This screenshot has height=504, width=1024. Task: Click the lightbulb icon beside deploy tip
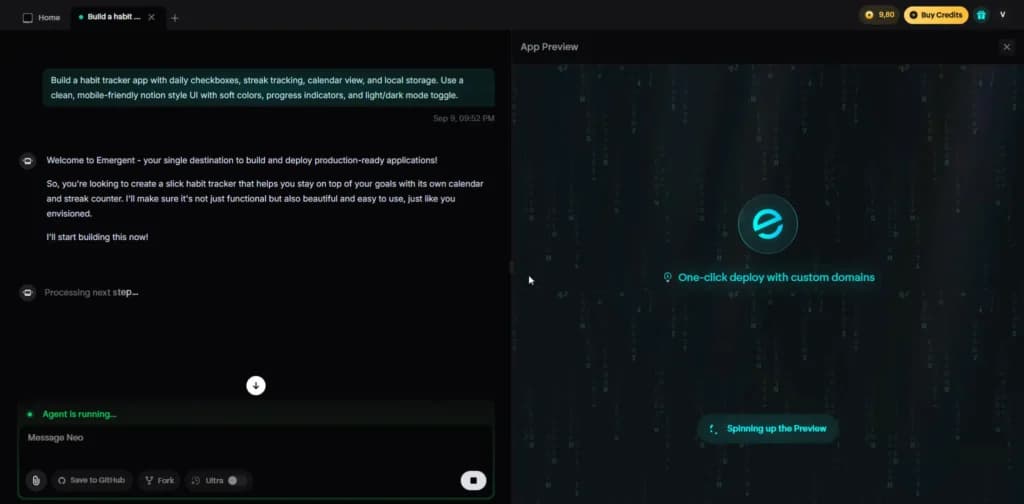pyautogui.click(x=667, y=277)
